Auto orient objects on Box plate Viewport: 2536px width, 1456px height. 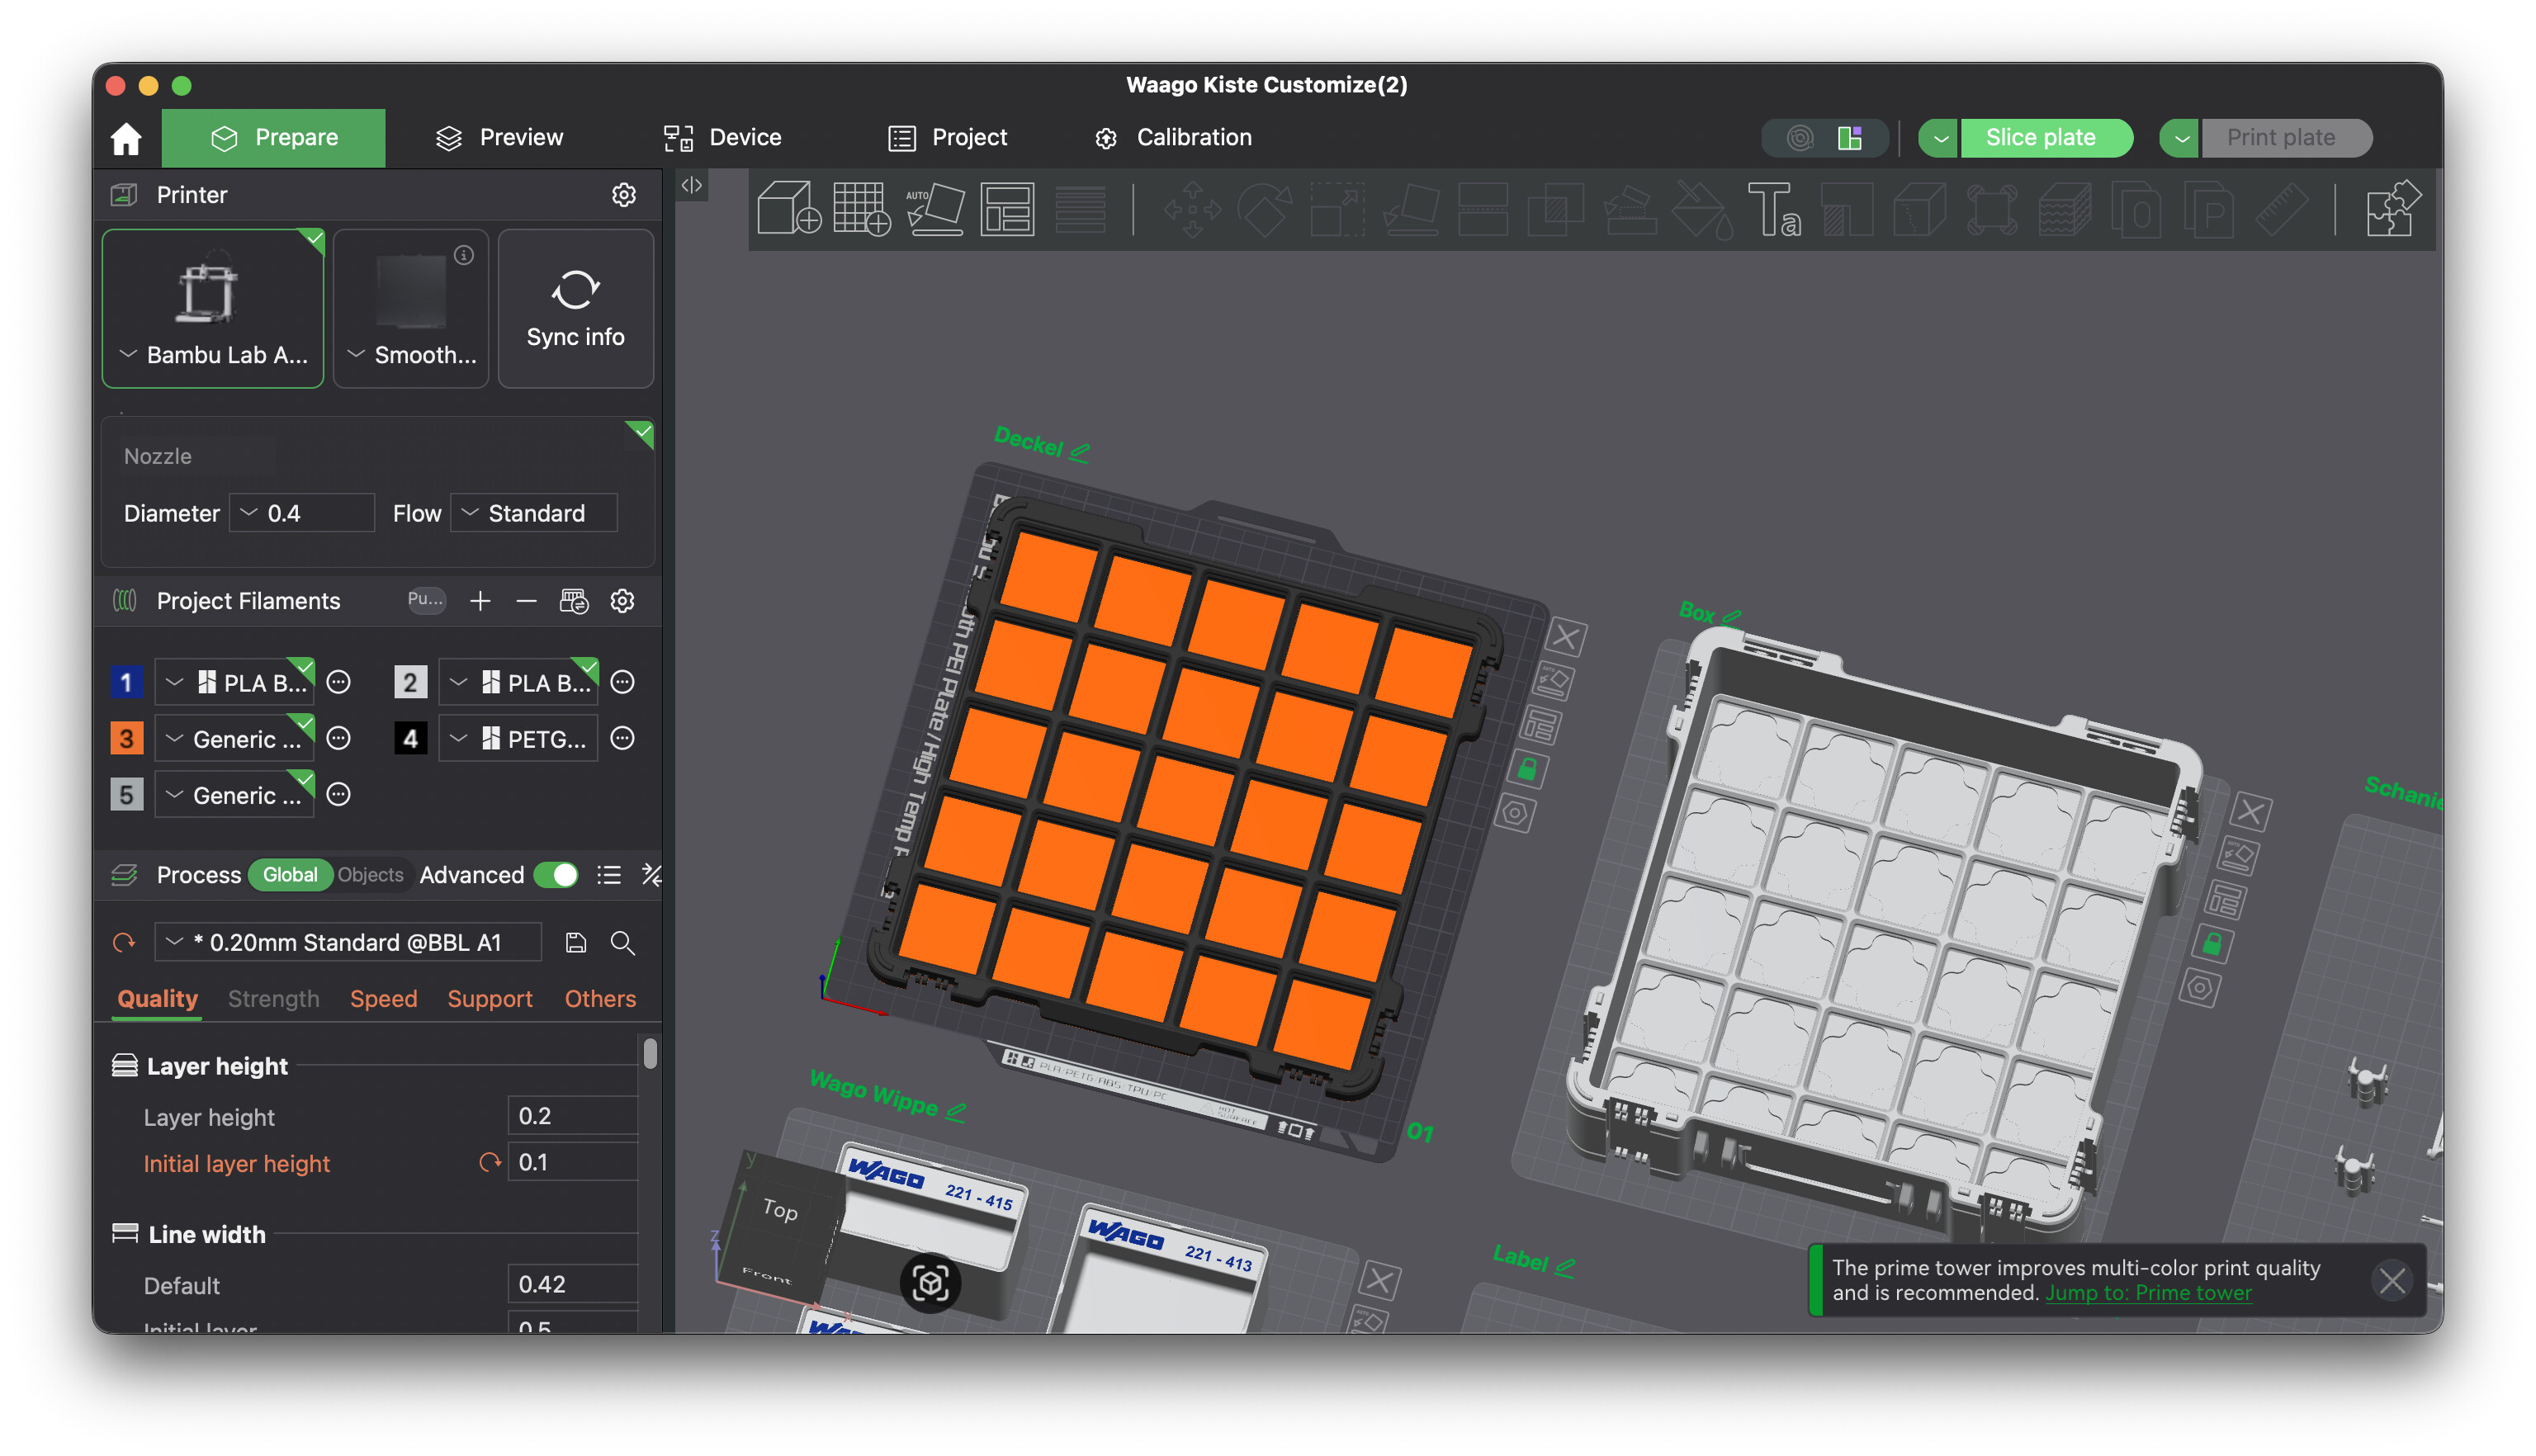[2238, 856]
